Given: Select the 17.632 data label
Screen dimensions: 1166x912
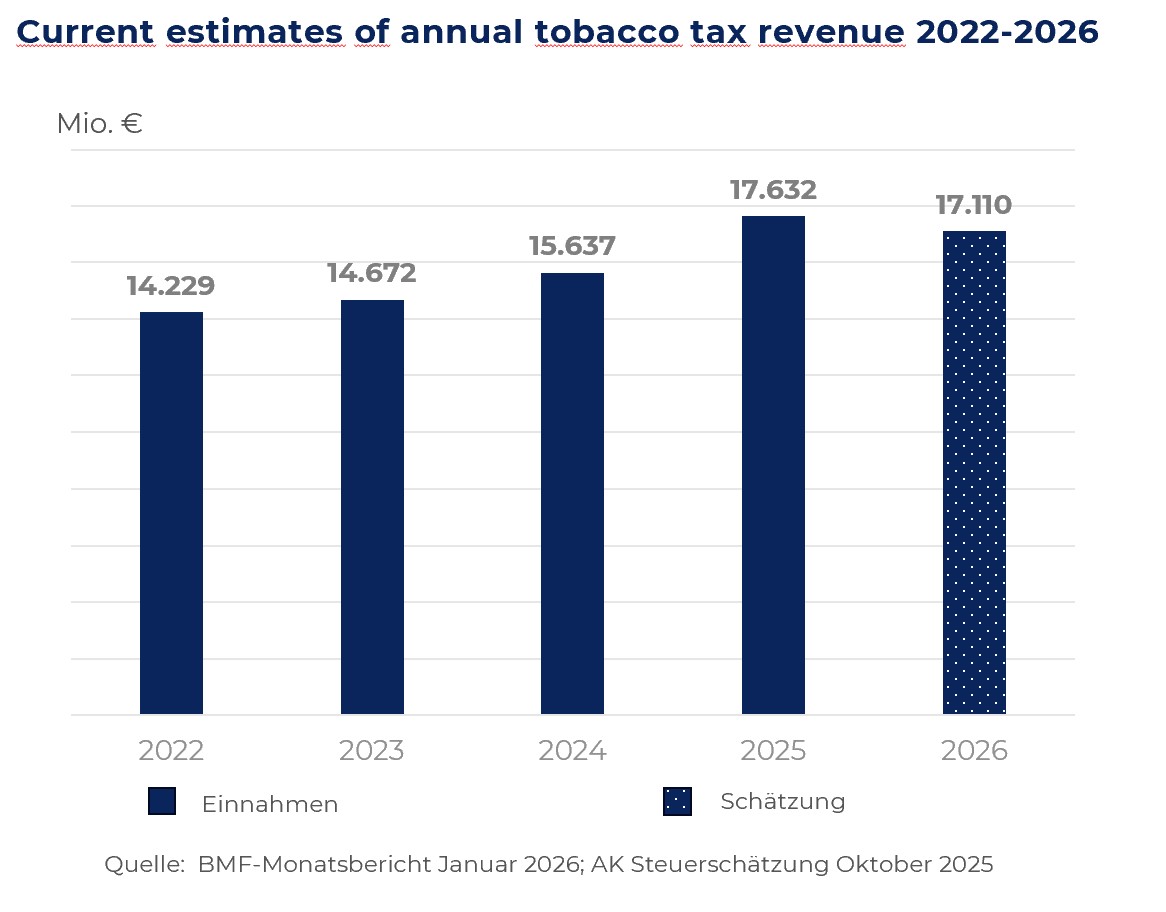Looking at the screenshot, I should click(x=773, y=189).
